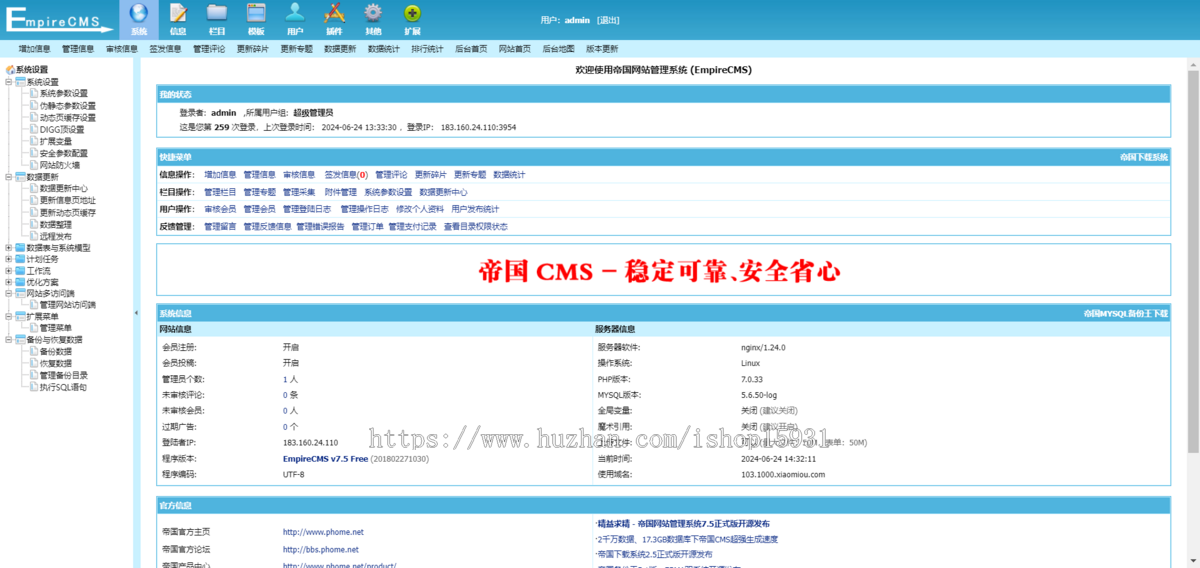
Task: Open the 模板 template icon
Action: click(x=256, y=14)
